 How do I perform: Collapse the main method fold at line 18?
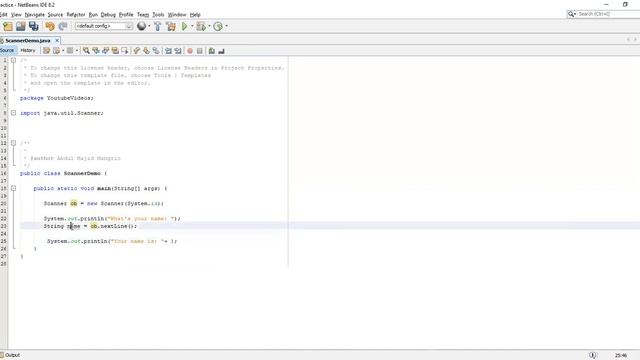[x=13, y=188]
